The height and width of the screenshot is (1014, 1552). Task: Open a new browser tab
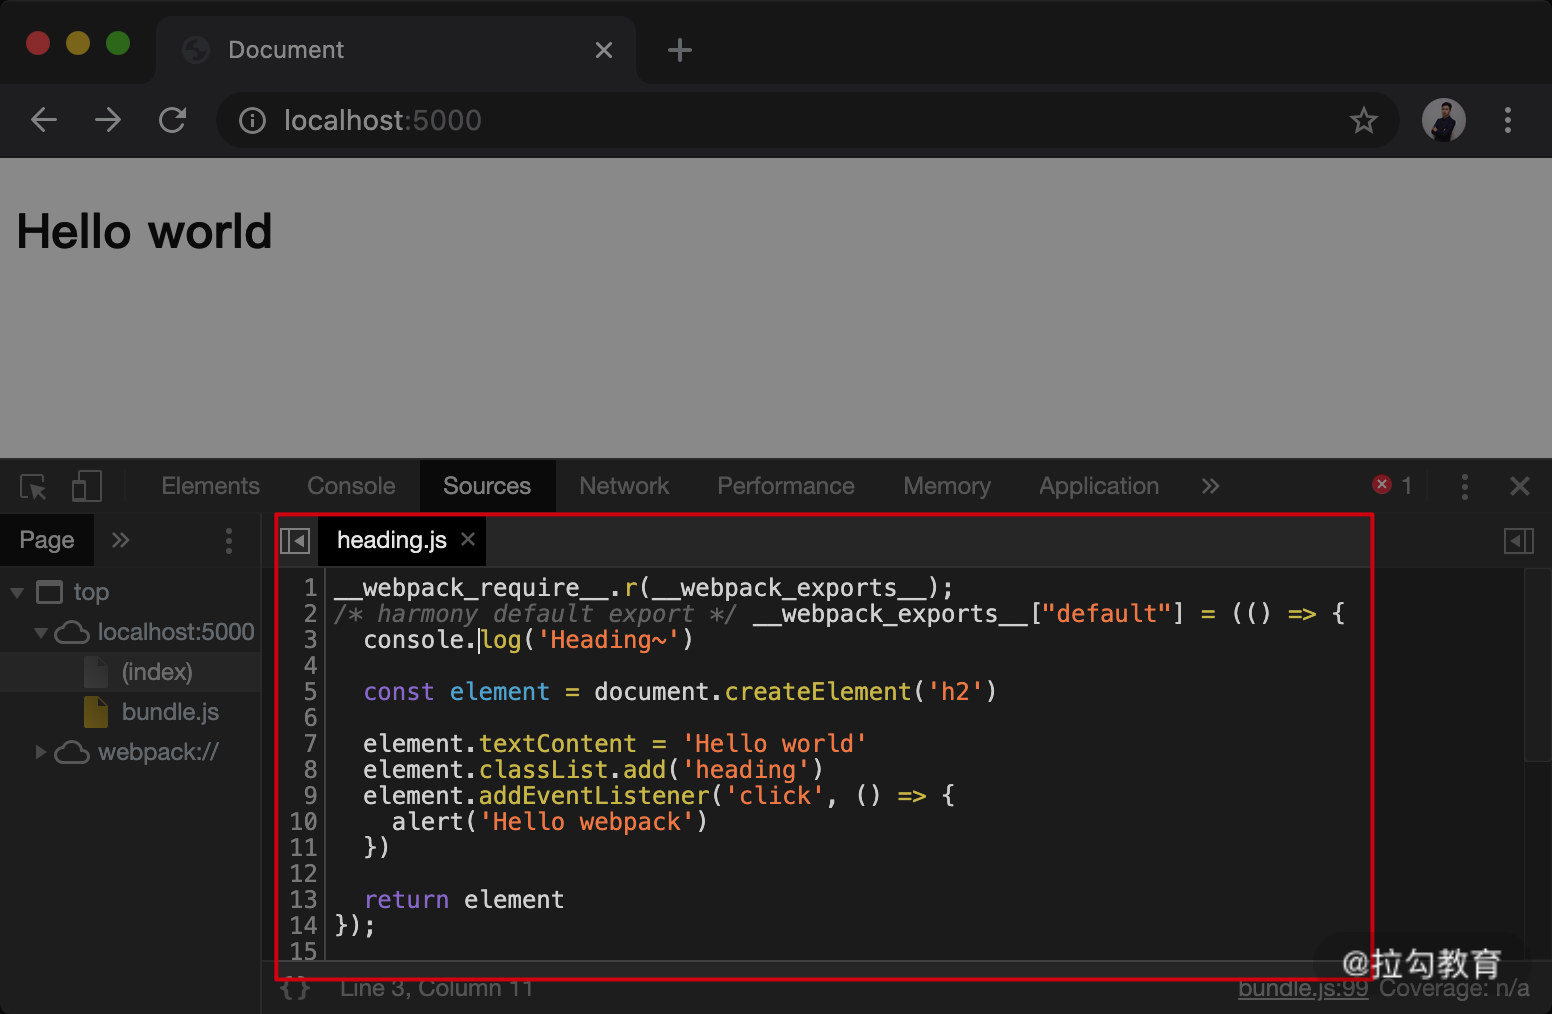point(680,50)
